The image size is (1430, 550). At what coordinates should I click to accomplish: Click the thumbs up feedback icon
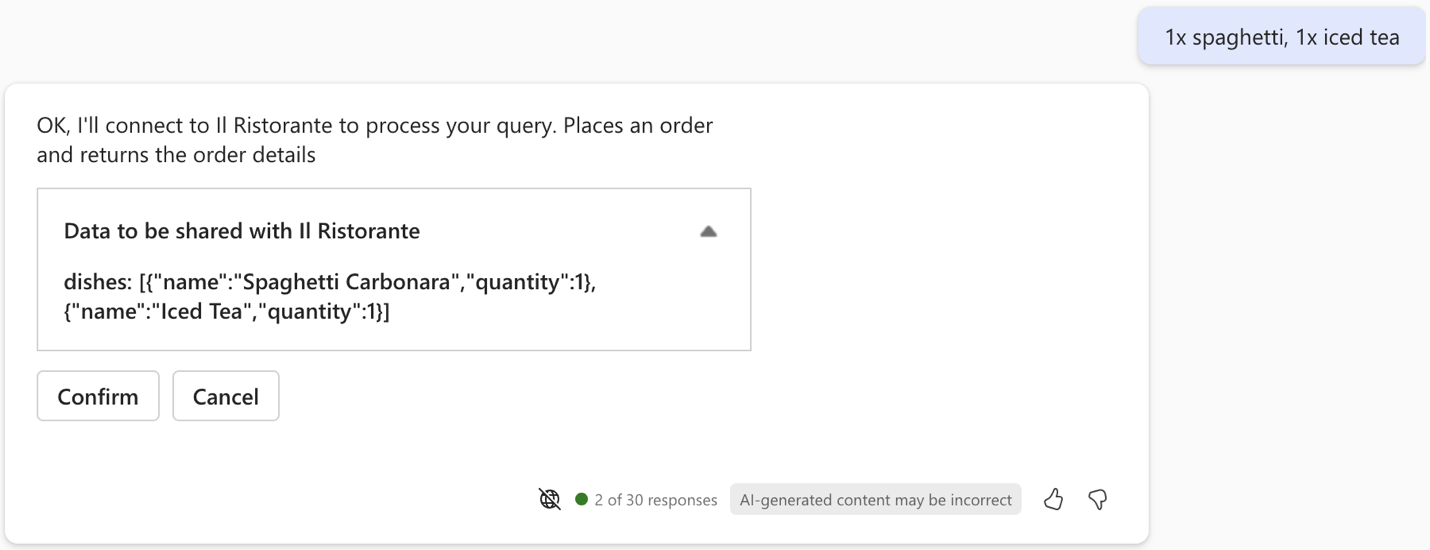point(1053,499)
